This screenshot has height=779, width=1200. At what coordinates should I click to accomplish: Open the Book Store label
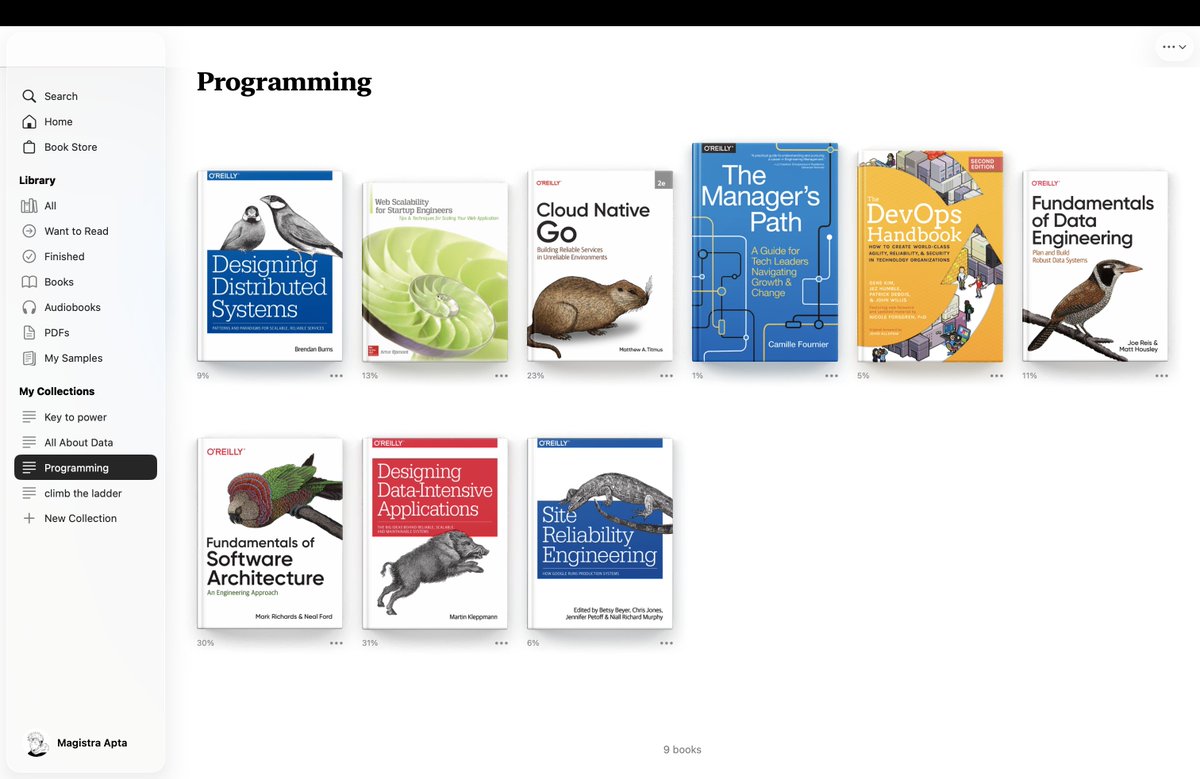click(71, 147)
